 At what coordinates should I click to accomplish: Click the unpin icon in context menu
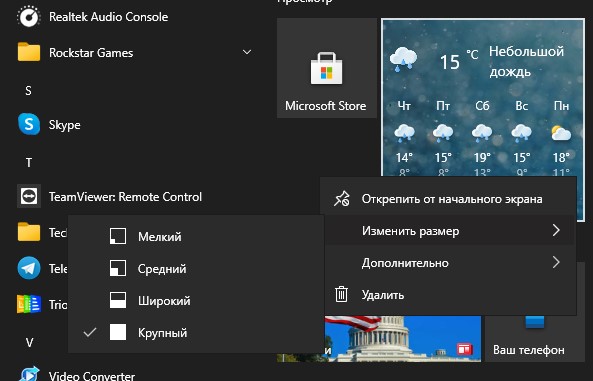(x=342, y=199)
